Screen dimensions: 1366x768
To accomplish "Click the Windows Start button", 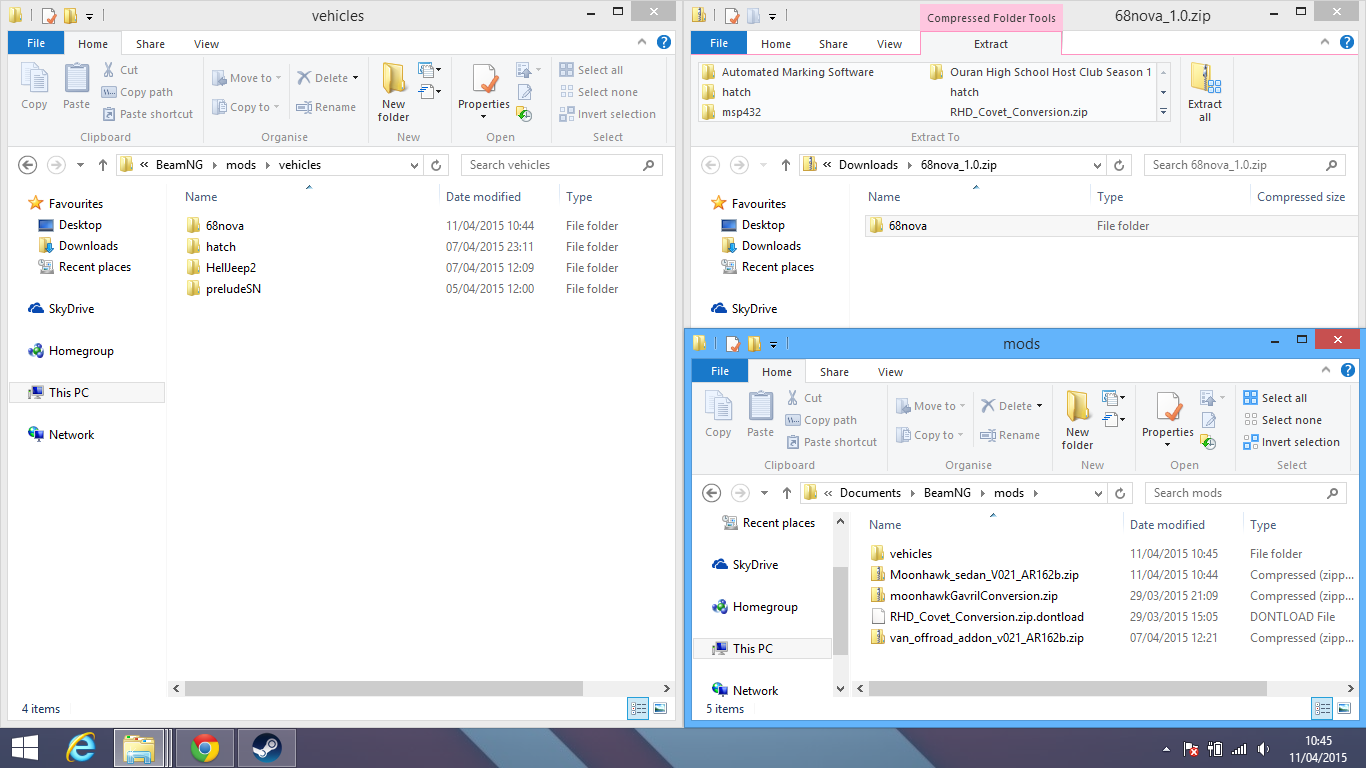I will [x=25, y=747].
